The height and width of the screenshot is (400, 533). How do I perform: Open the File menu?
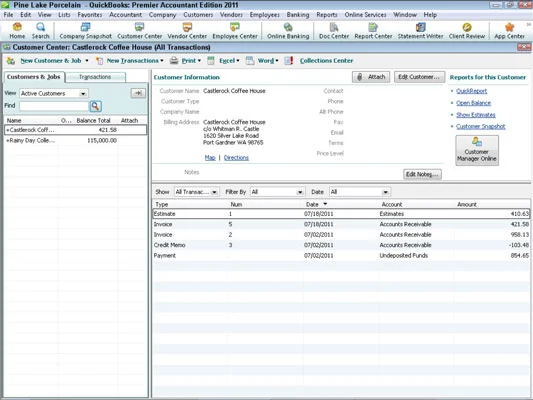8,15
